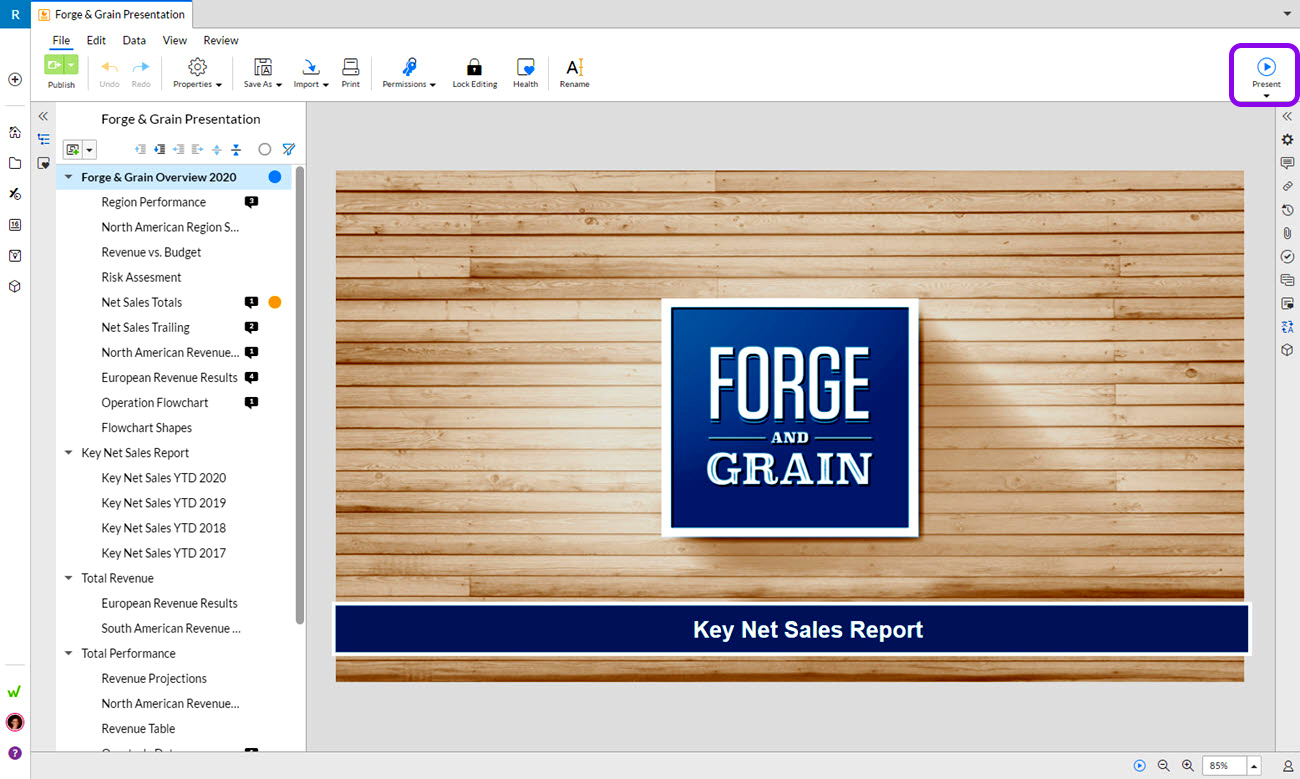The image size is (1300, 779).
Task: Click the filter icon in the outline panel
Action: (288, 149)
